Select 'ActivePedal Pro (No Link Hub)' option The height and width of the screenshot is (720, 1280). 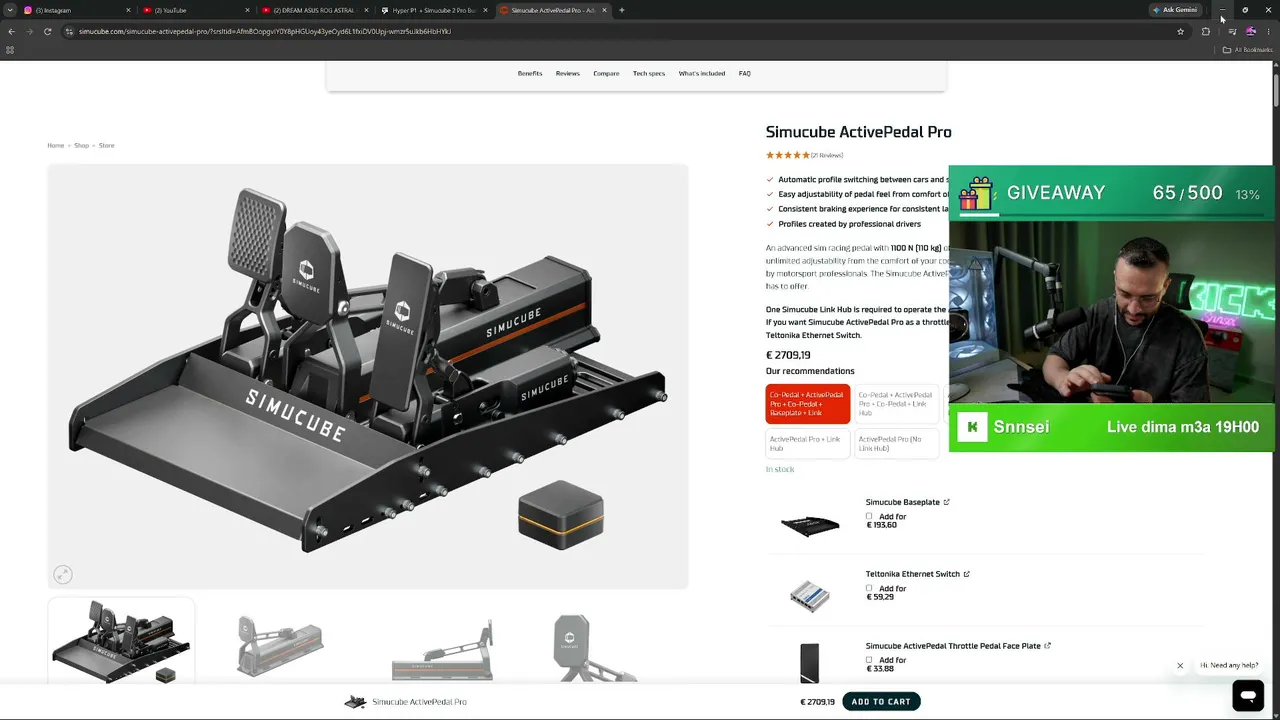point(896,443)
